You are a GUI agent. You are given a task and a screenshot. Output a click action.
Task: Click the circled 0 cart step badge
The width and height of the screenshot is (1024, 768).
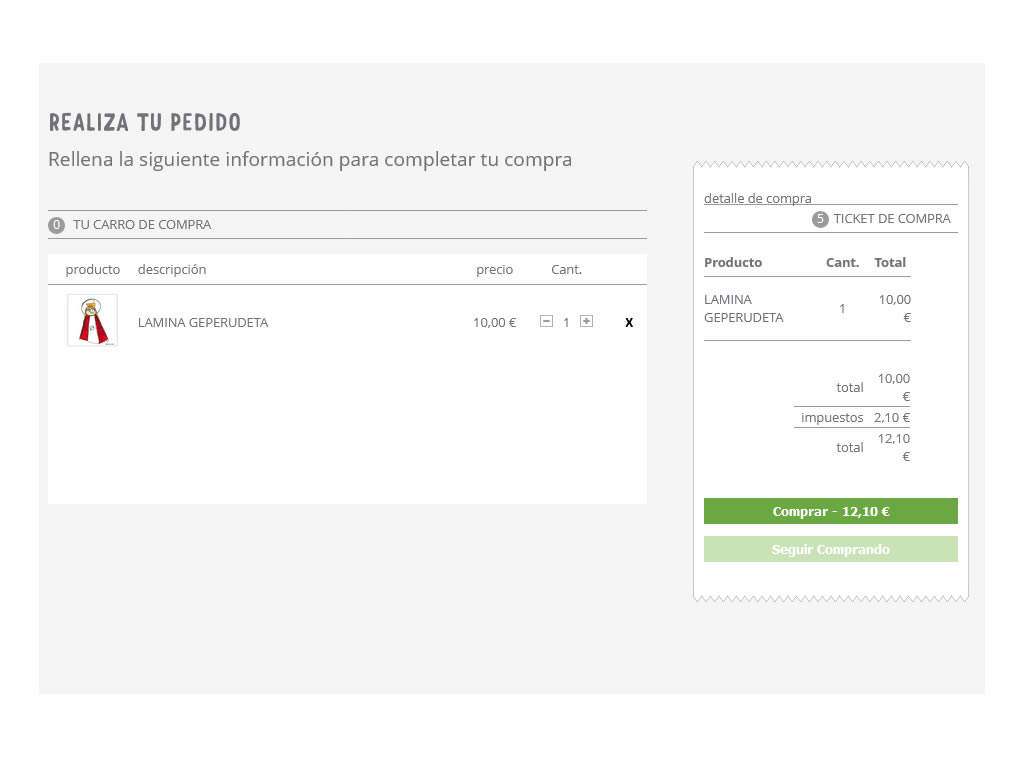(57, 225)
